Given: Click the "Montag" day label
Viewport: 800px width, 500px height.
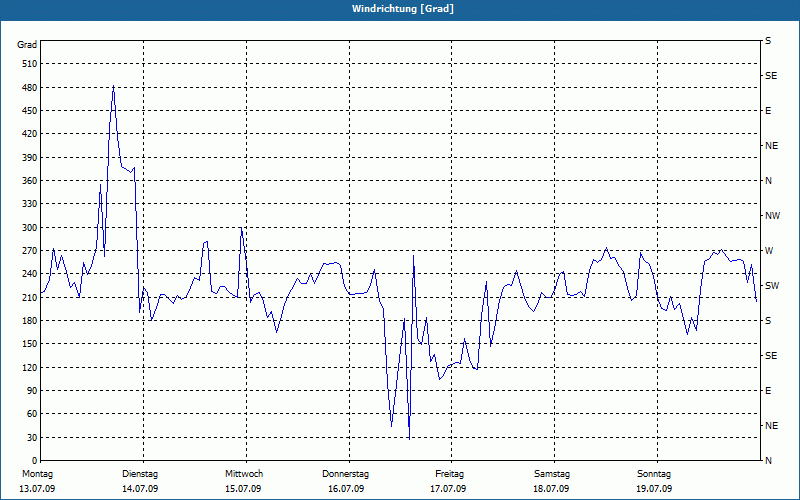Looking at the screenshot, I should tap(37, 474).
